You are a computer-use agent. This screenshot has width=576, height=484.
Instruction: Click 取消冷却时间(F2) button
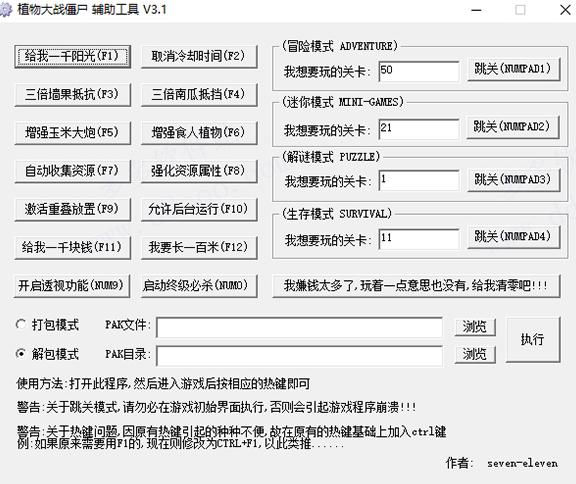(x=199, y=57)
